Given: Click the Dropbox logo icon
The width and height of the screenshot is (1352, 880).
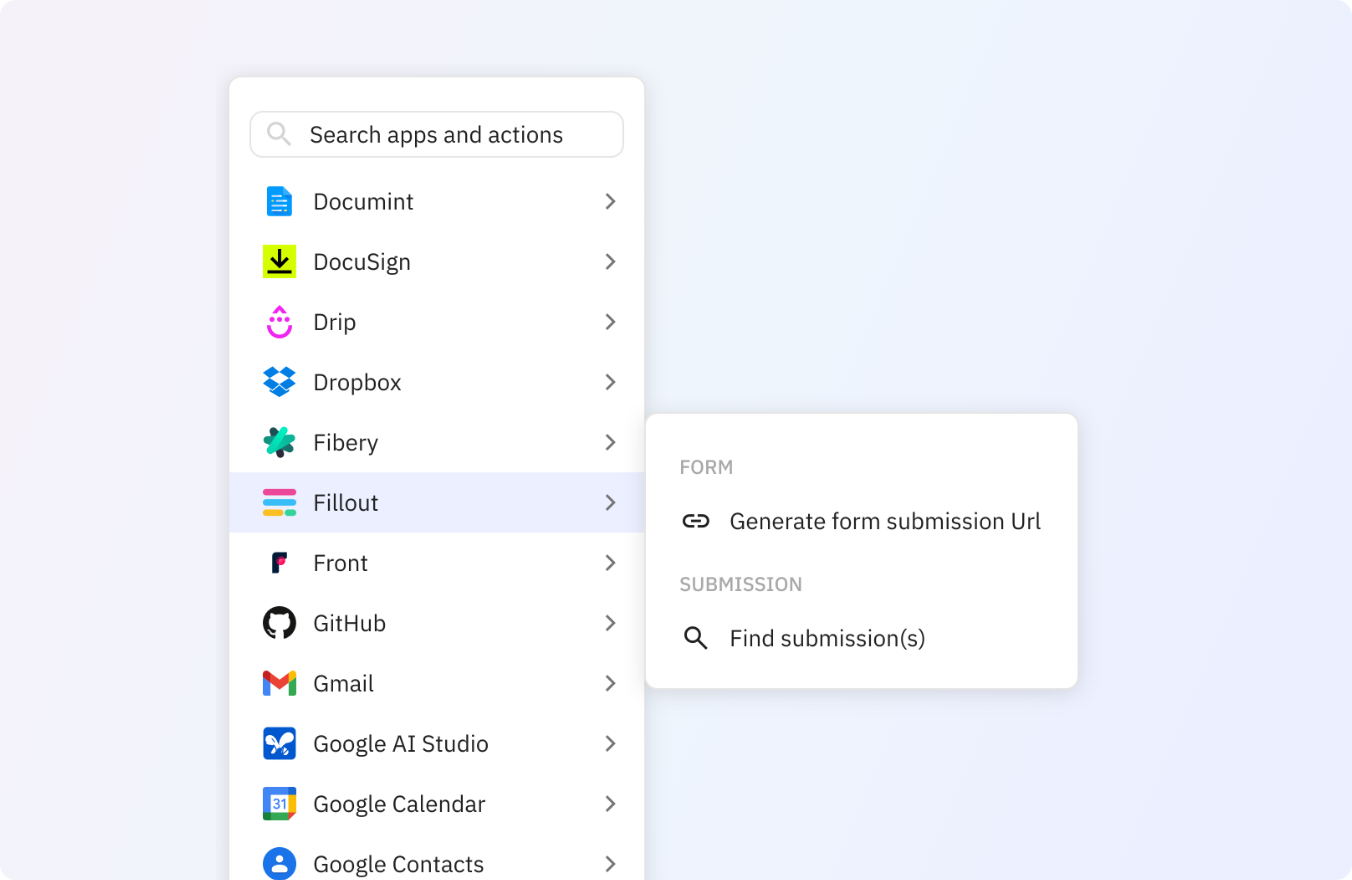Looking at the screenshot, I should [x=279, y=382].
